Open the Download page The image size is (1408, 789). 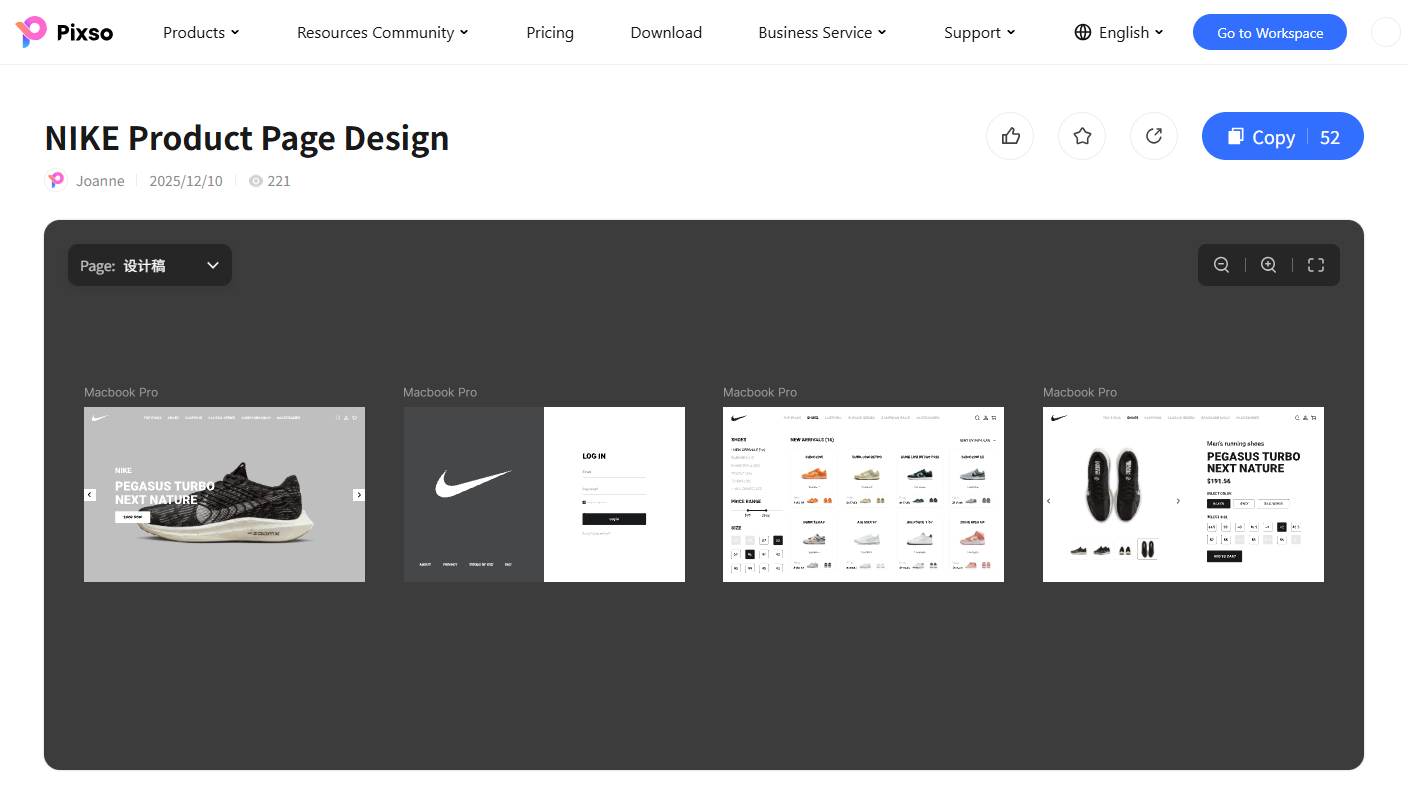coord(666,32)
